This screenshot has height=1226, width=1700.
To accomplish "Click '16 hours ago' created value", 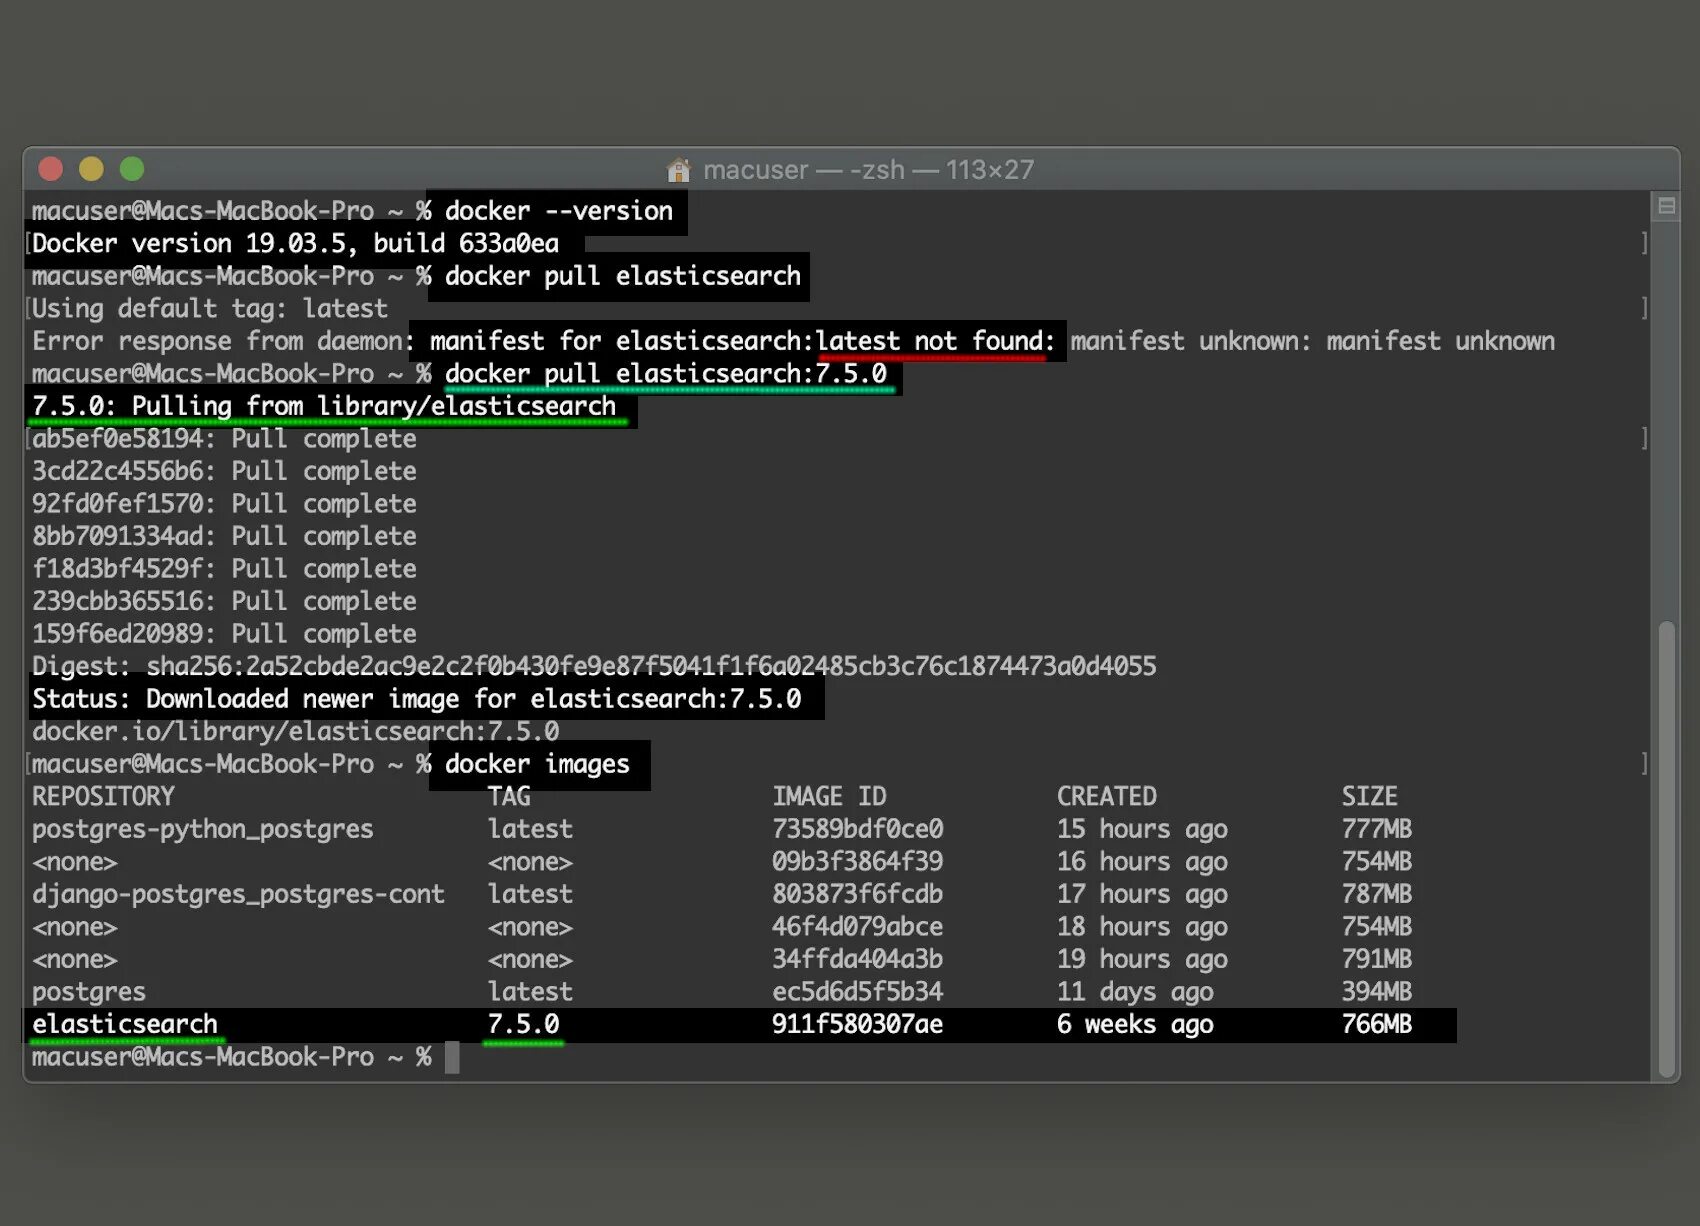I will [1142, 862].
